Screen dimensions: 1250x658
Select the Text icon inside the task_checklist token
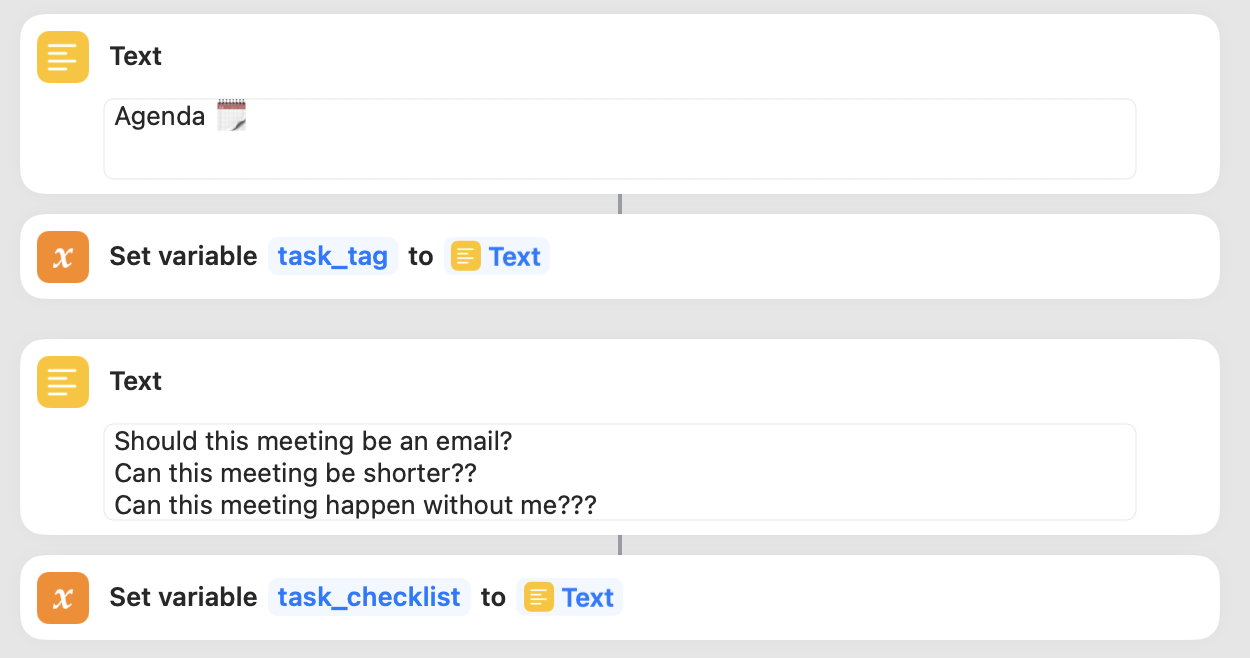click(540, 597)
